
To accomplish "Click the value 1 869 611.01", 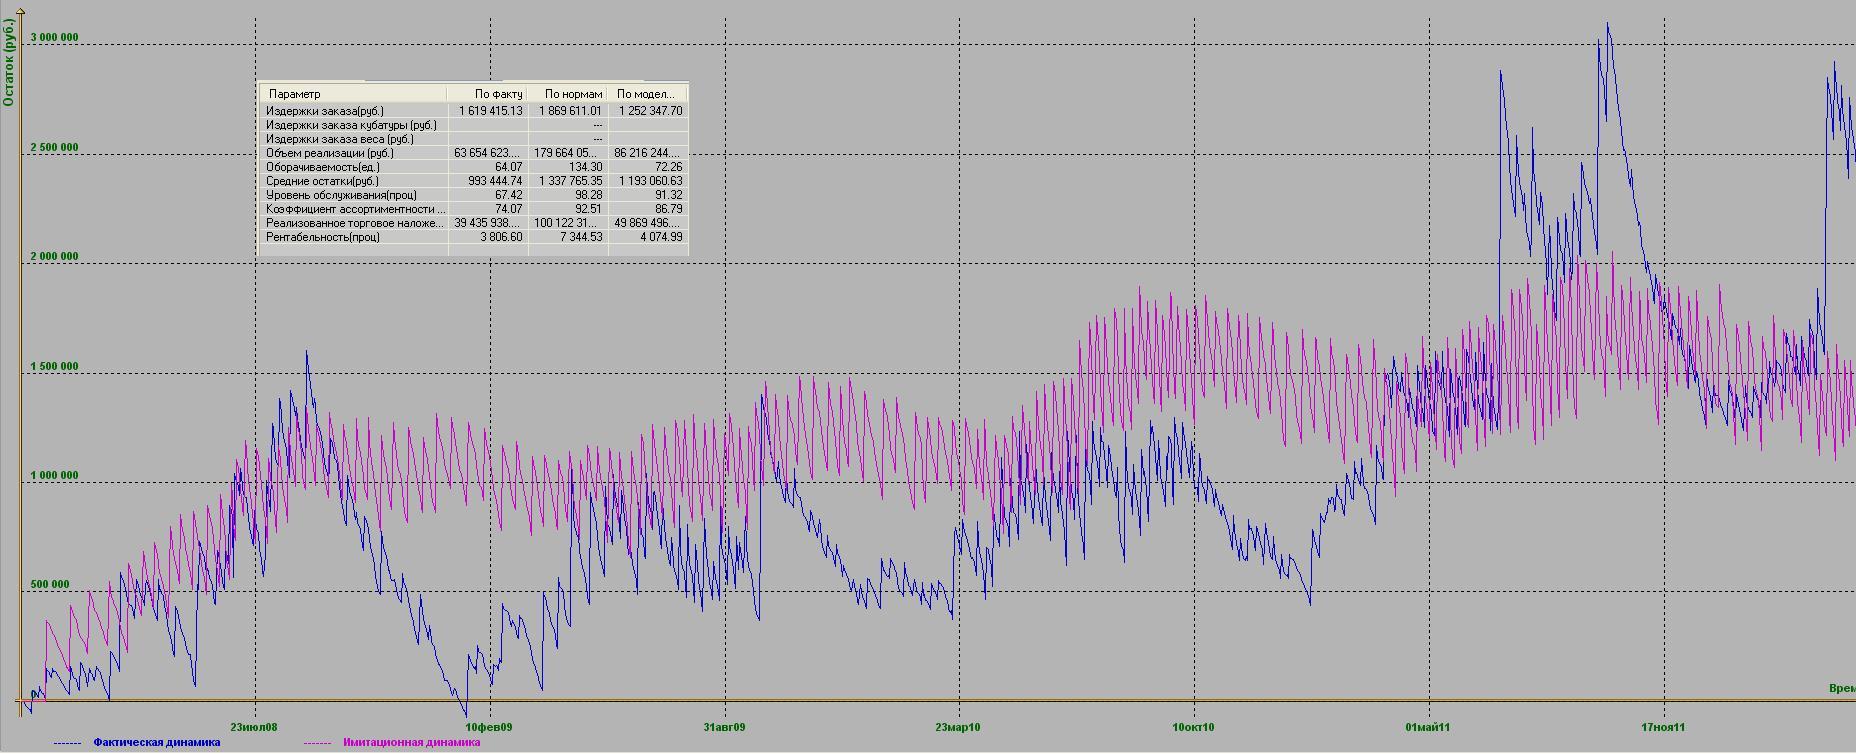I will click(x=570, y=111).
